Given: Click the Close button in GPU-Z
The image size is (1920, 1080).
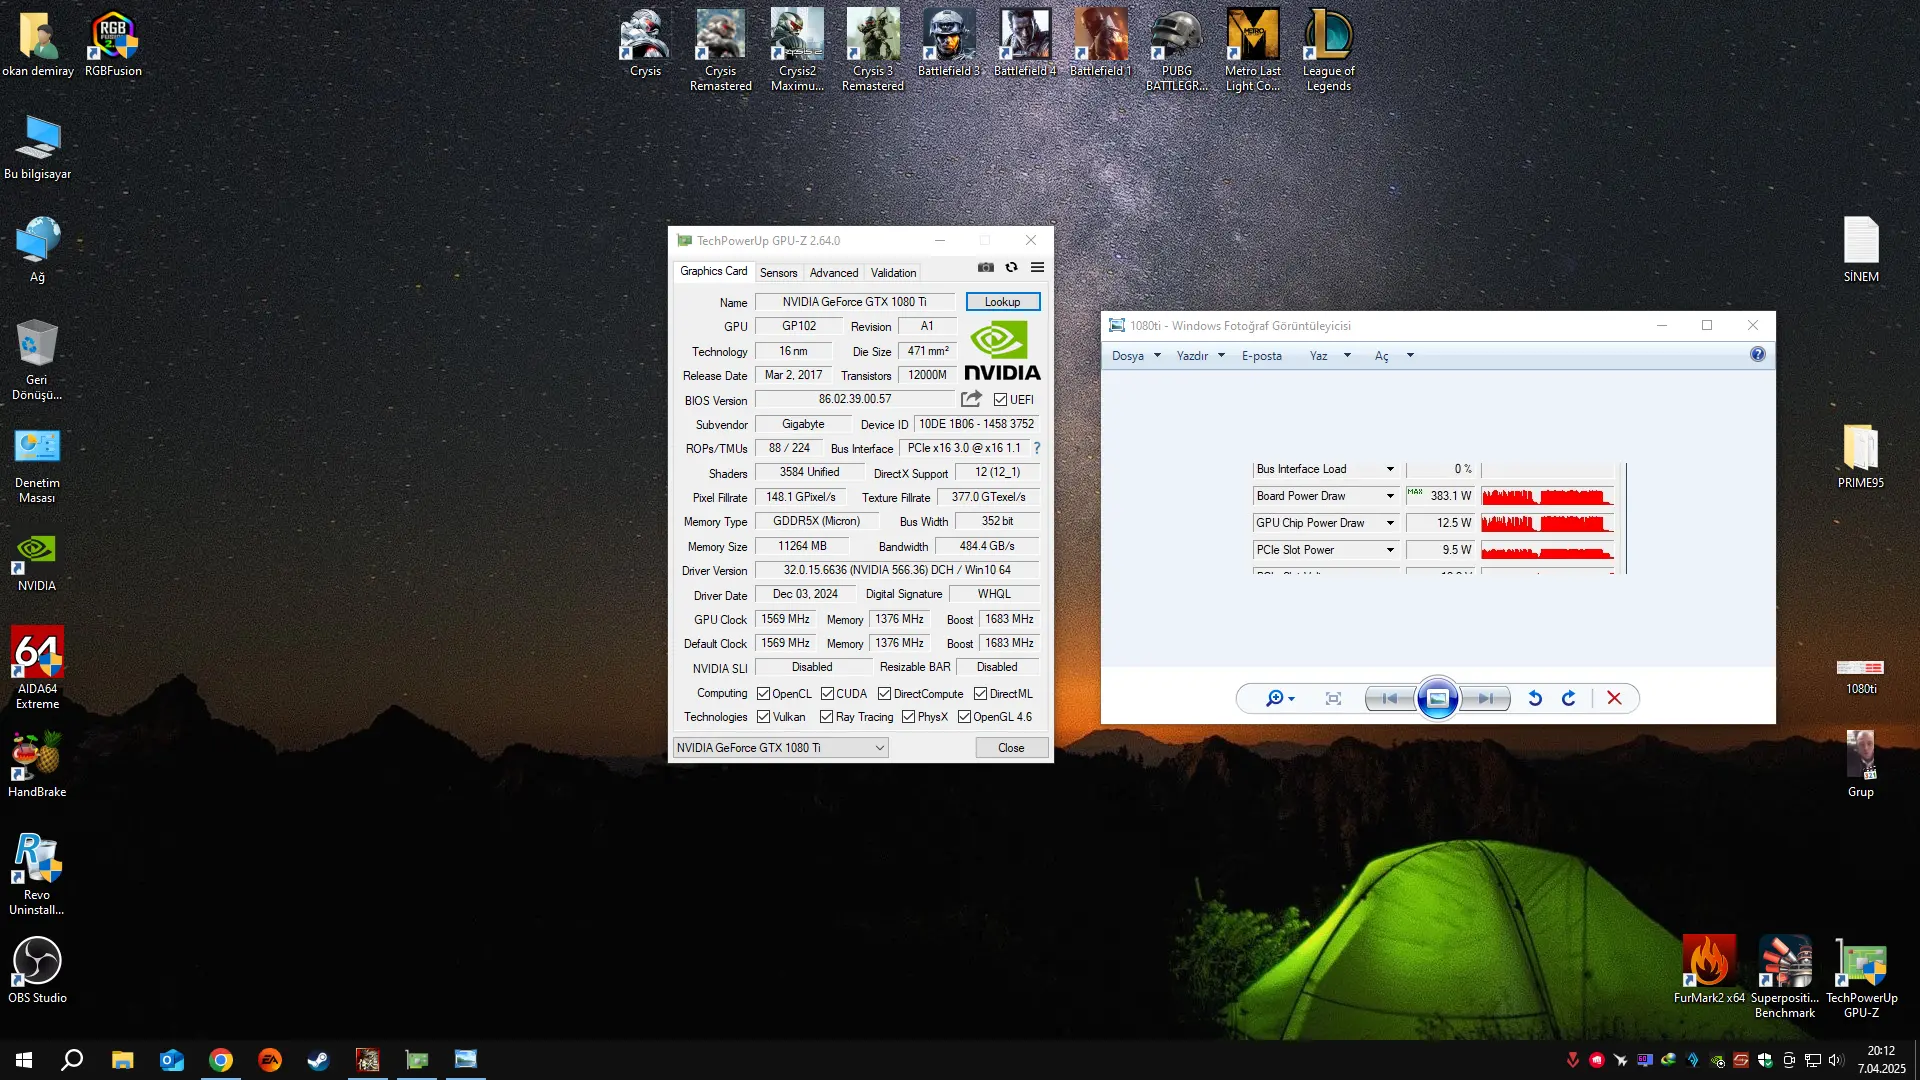Looking at the screenshot, I should [x=1011, y=748].
